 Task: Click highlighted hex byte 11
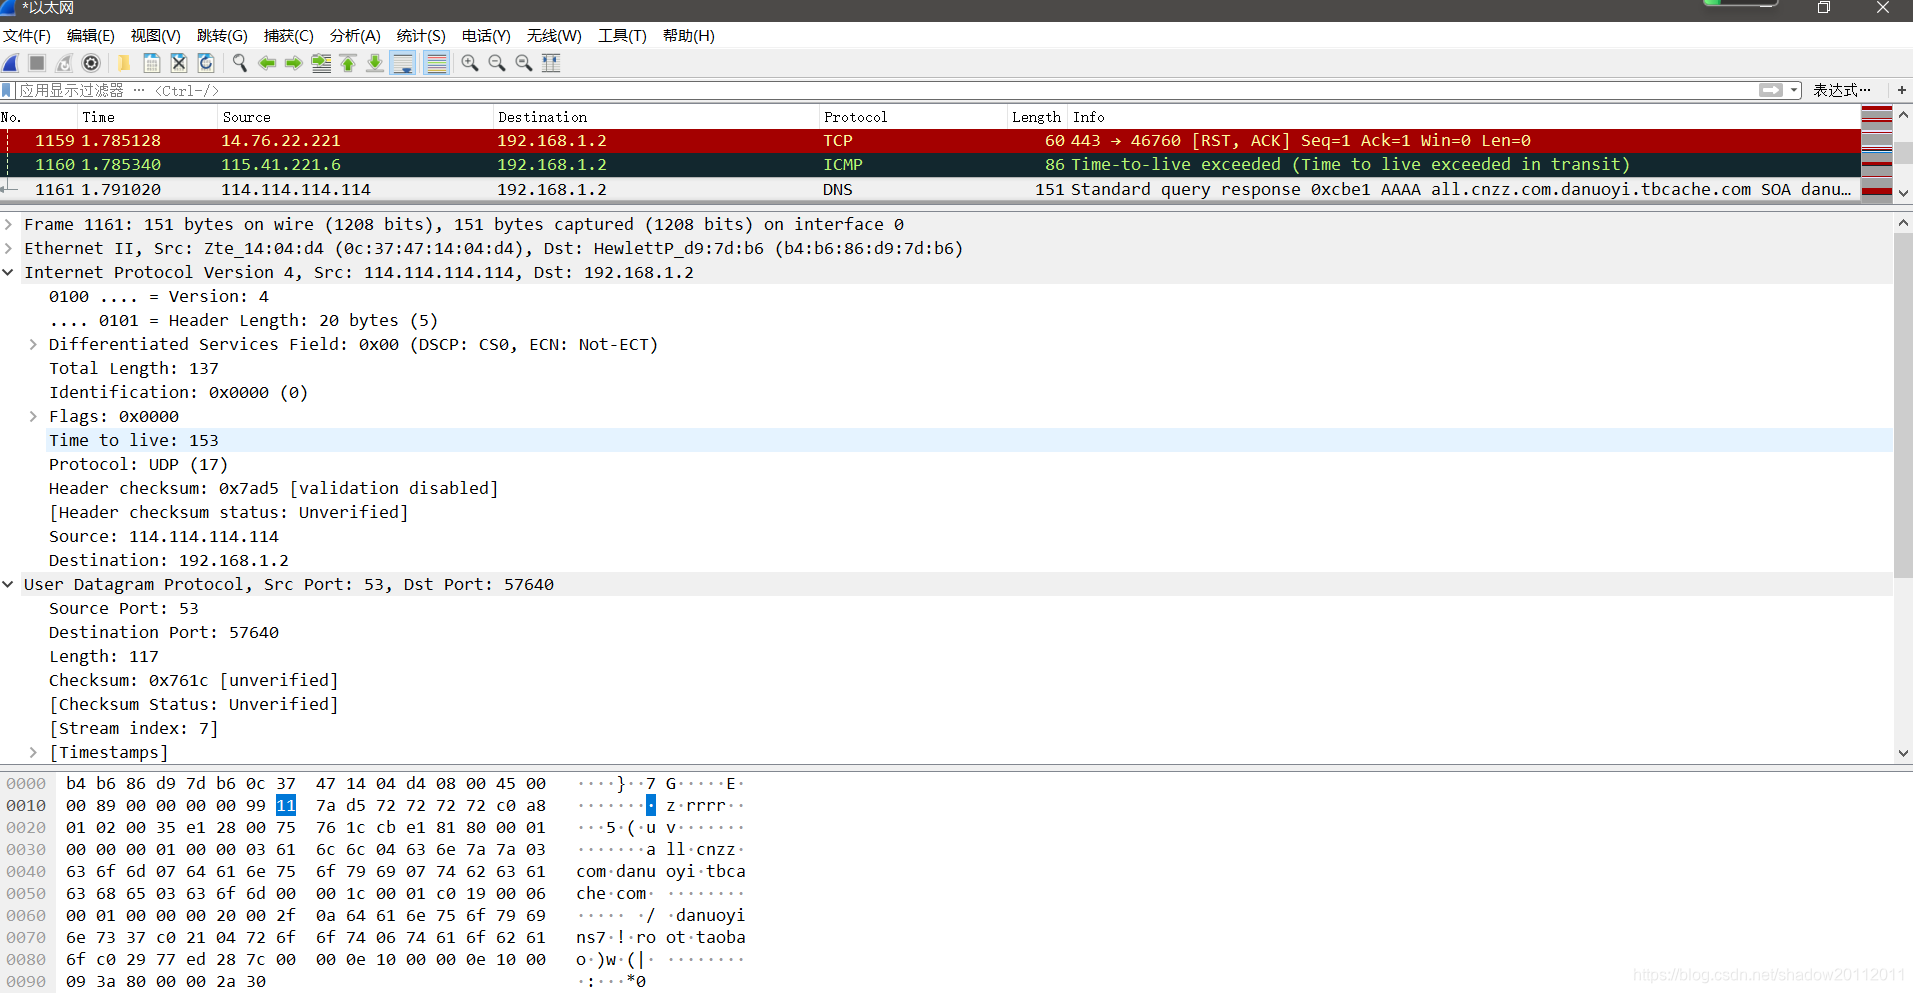click(x=286, y=805)
